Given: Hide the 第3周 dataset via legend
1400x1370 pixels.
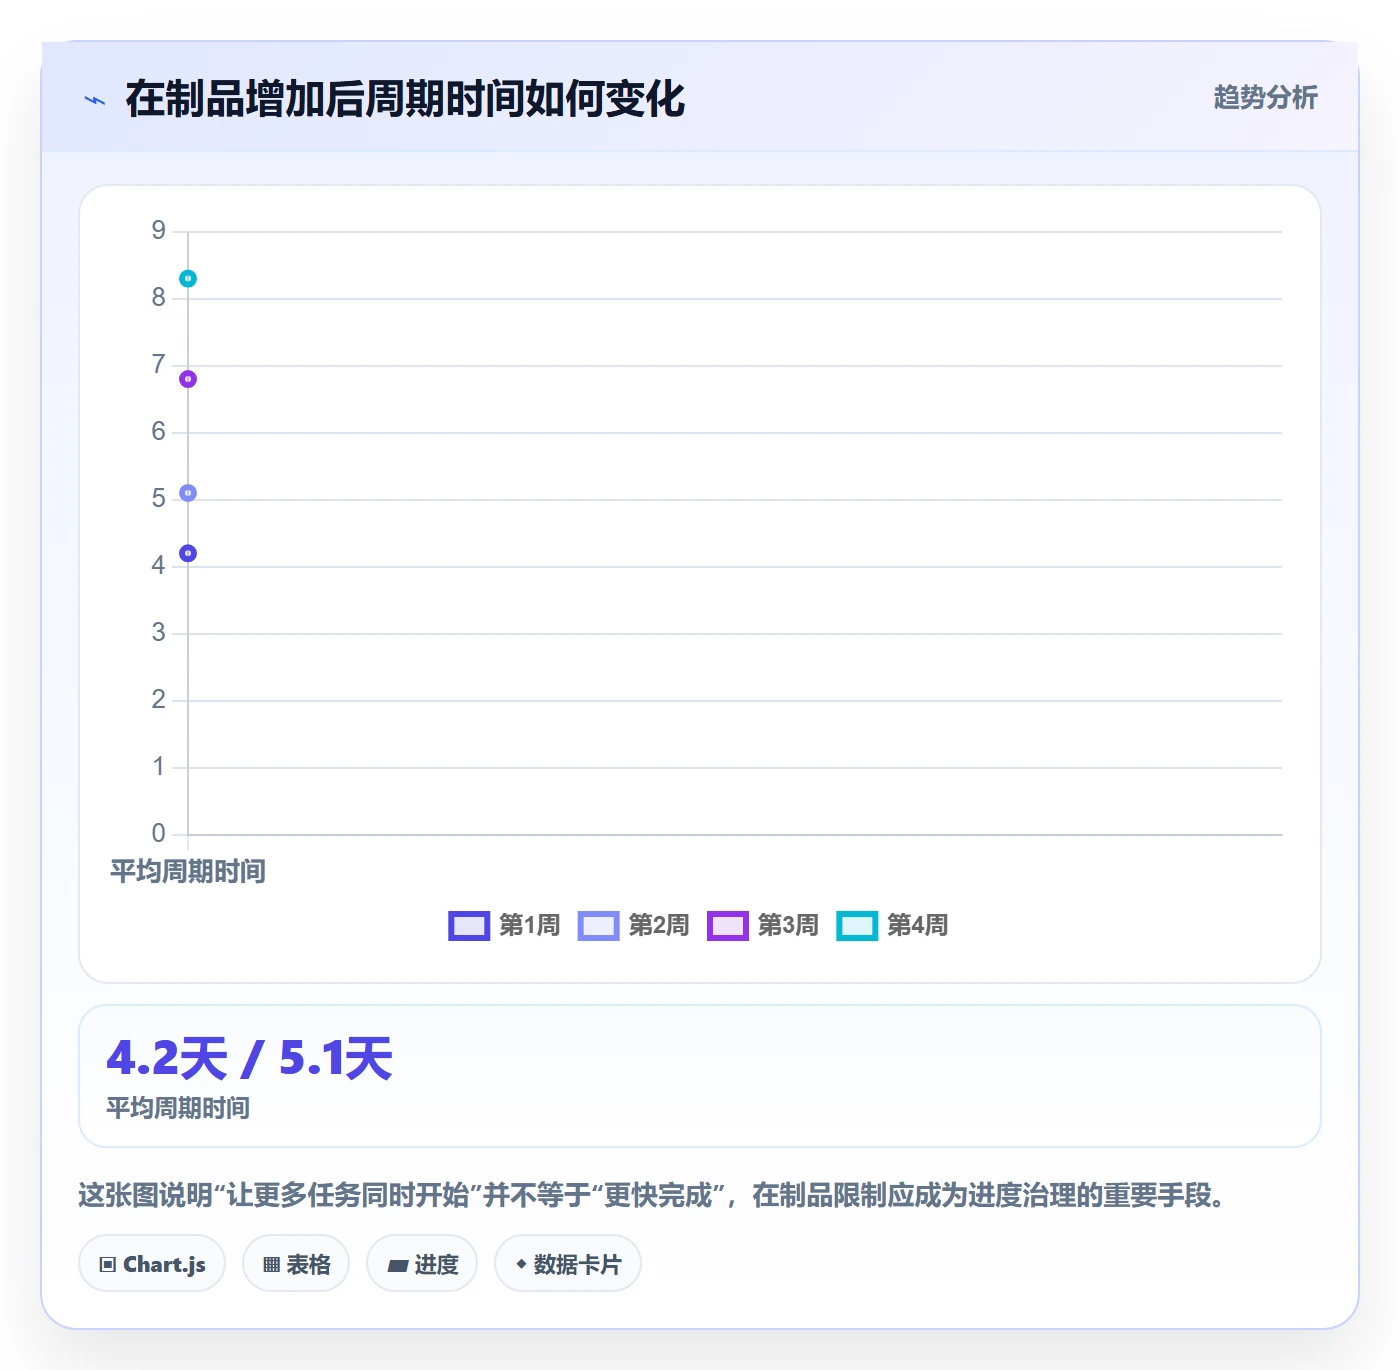Looking at the screenshot, I should [x=763, y=926].
